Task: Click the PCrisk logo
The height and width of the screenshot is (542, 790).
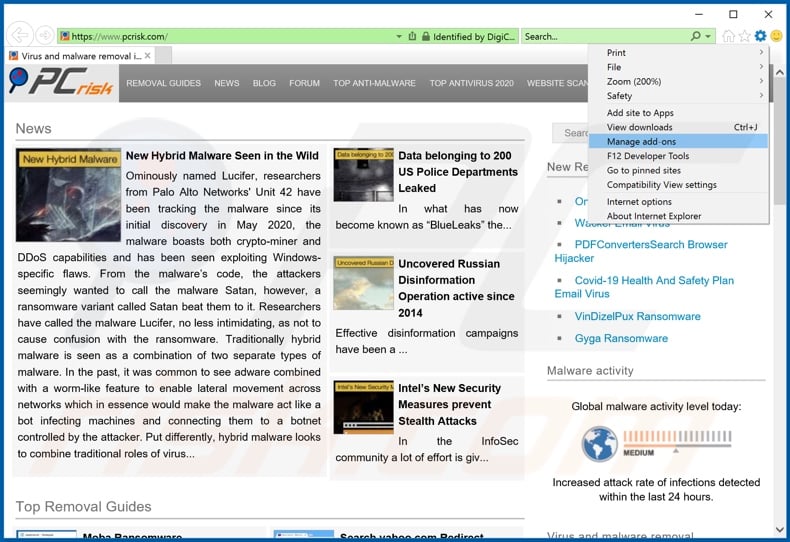Action: click(61, 82)
